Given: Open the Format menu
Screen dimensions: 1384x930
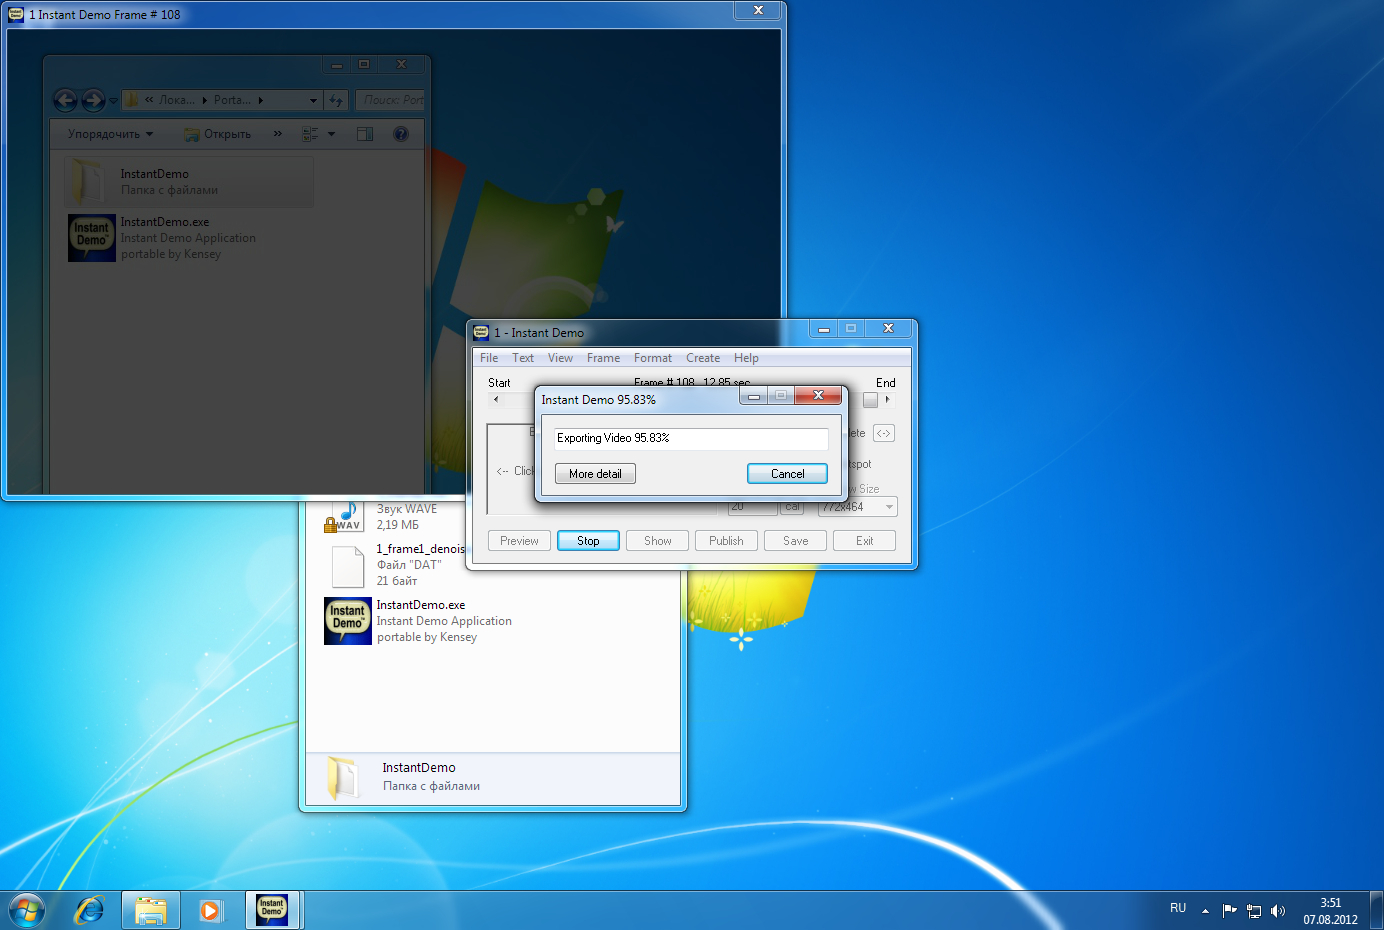Looking at the screenshot, I should [653, 358].
